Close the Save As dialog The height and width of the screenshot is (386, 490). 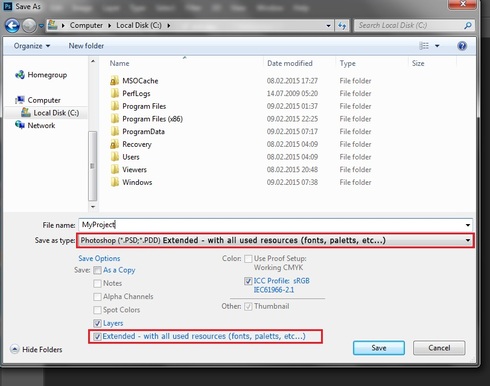[463, 4]
